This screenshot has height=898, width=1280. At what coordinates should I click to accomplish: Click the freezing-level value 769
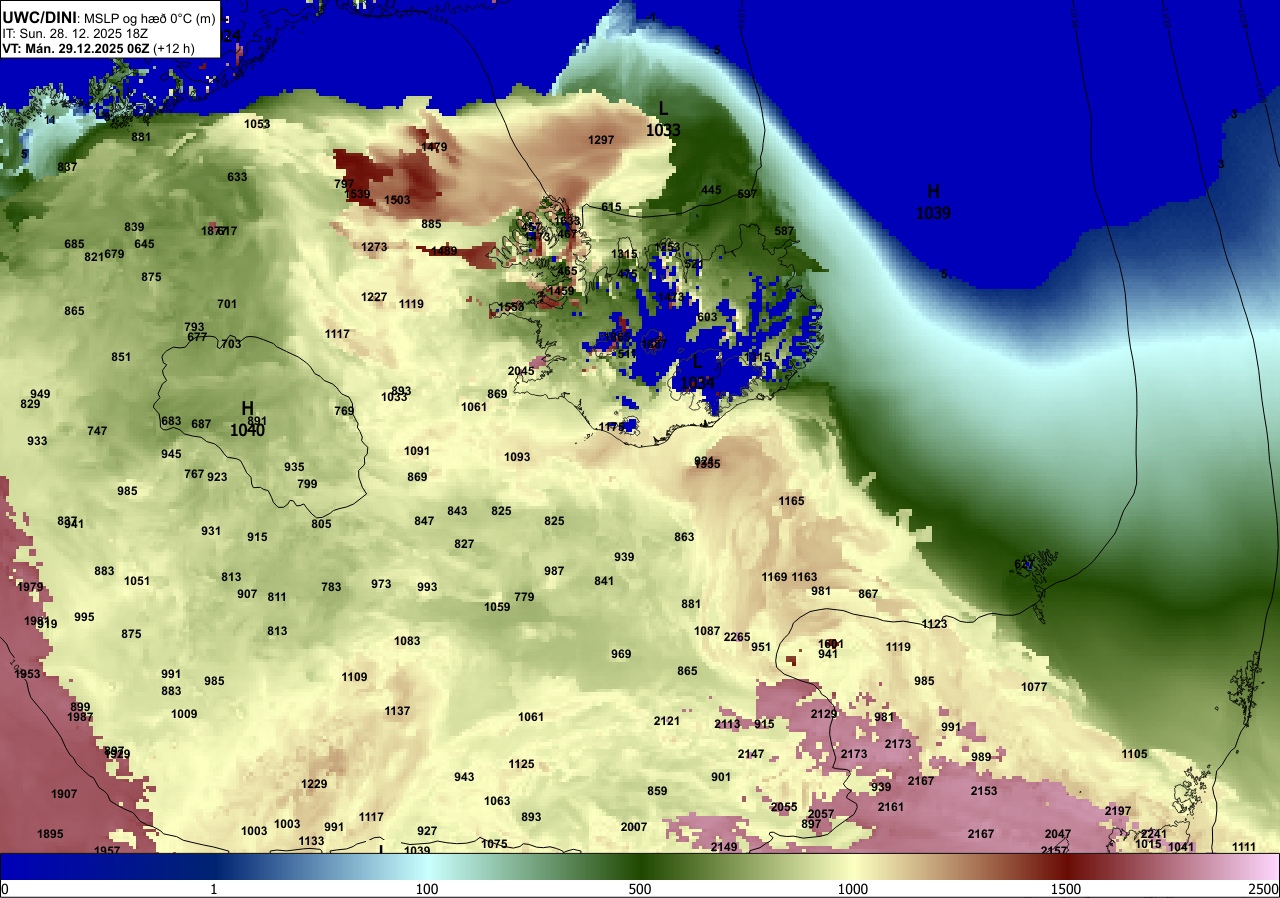click(344, 411)
